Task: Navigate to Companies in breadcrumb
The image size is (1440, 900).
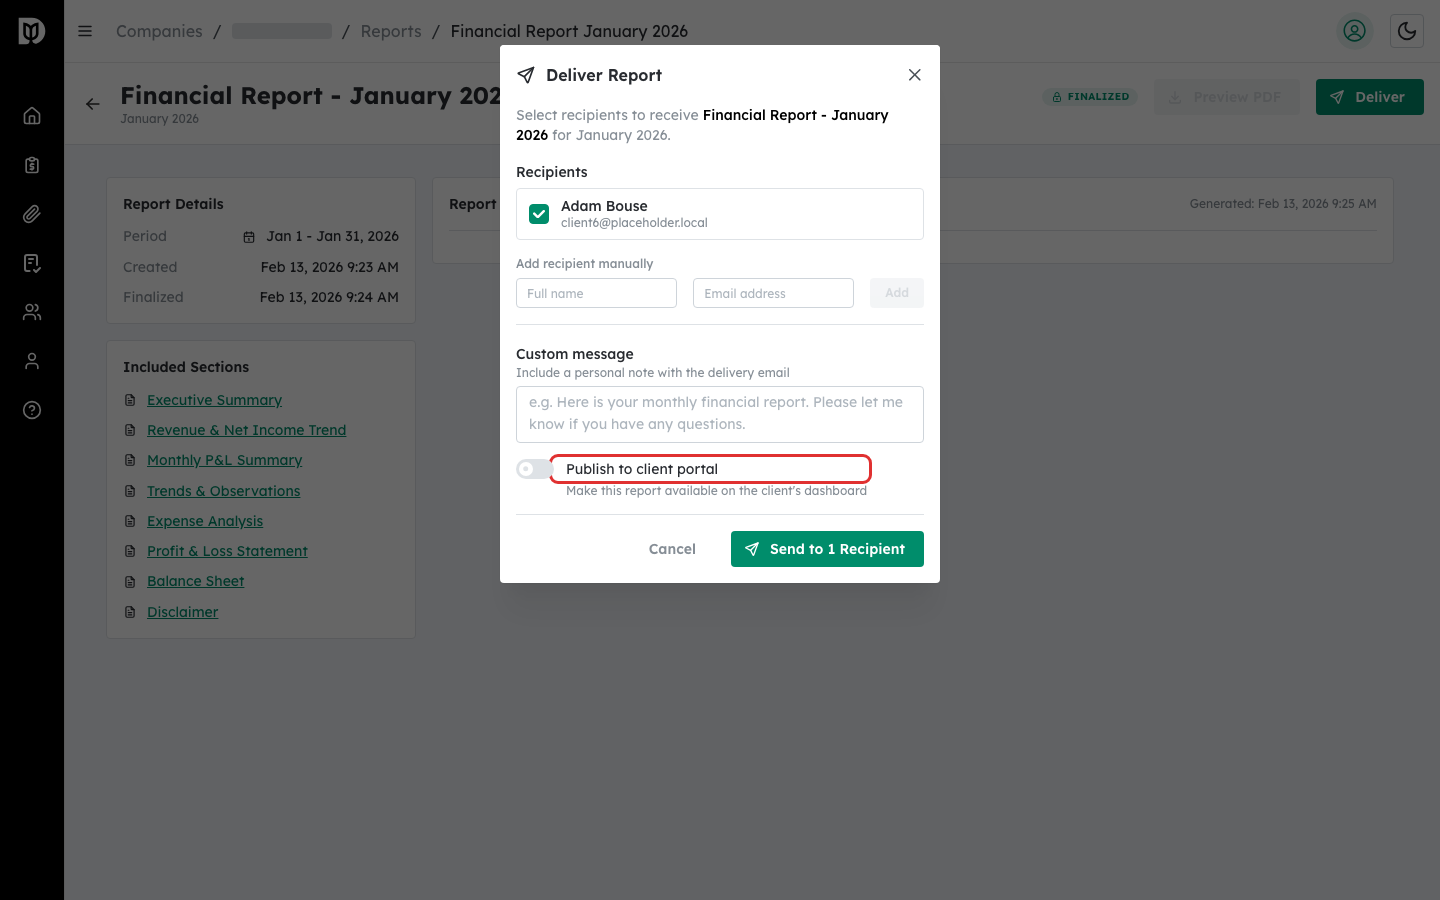Action: [x=159, y=31]
